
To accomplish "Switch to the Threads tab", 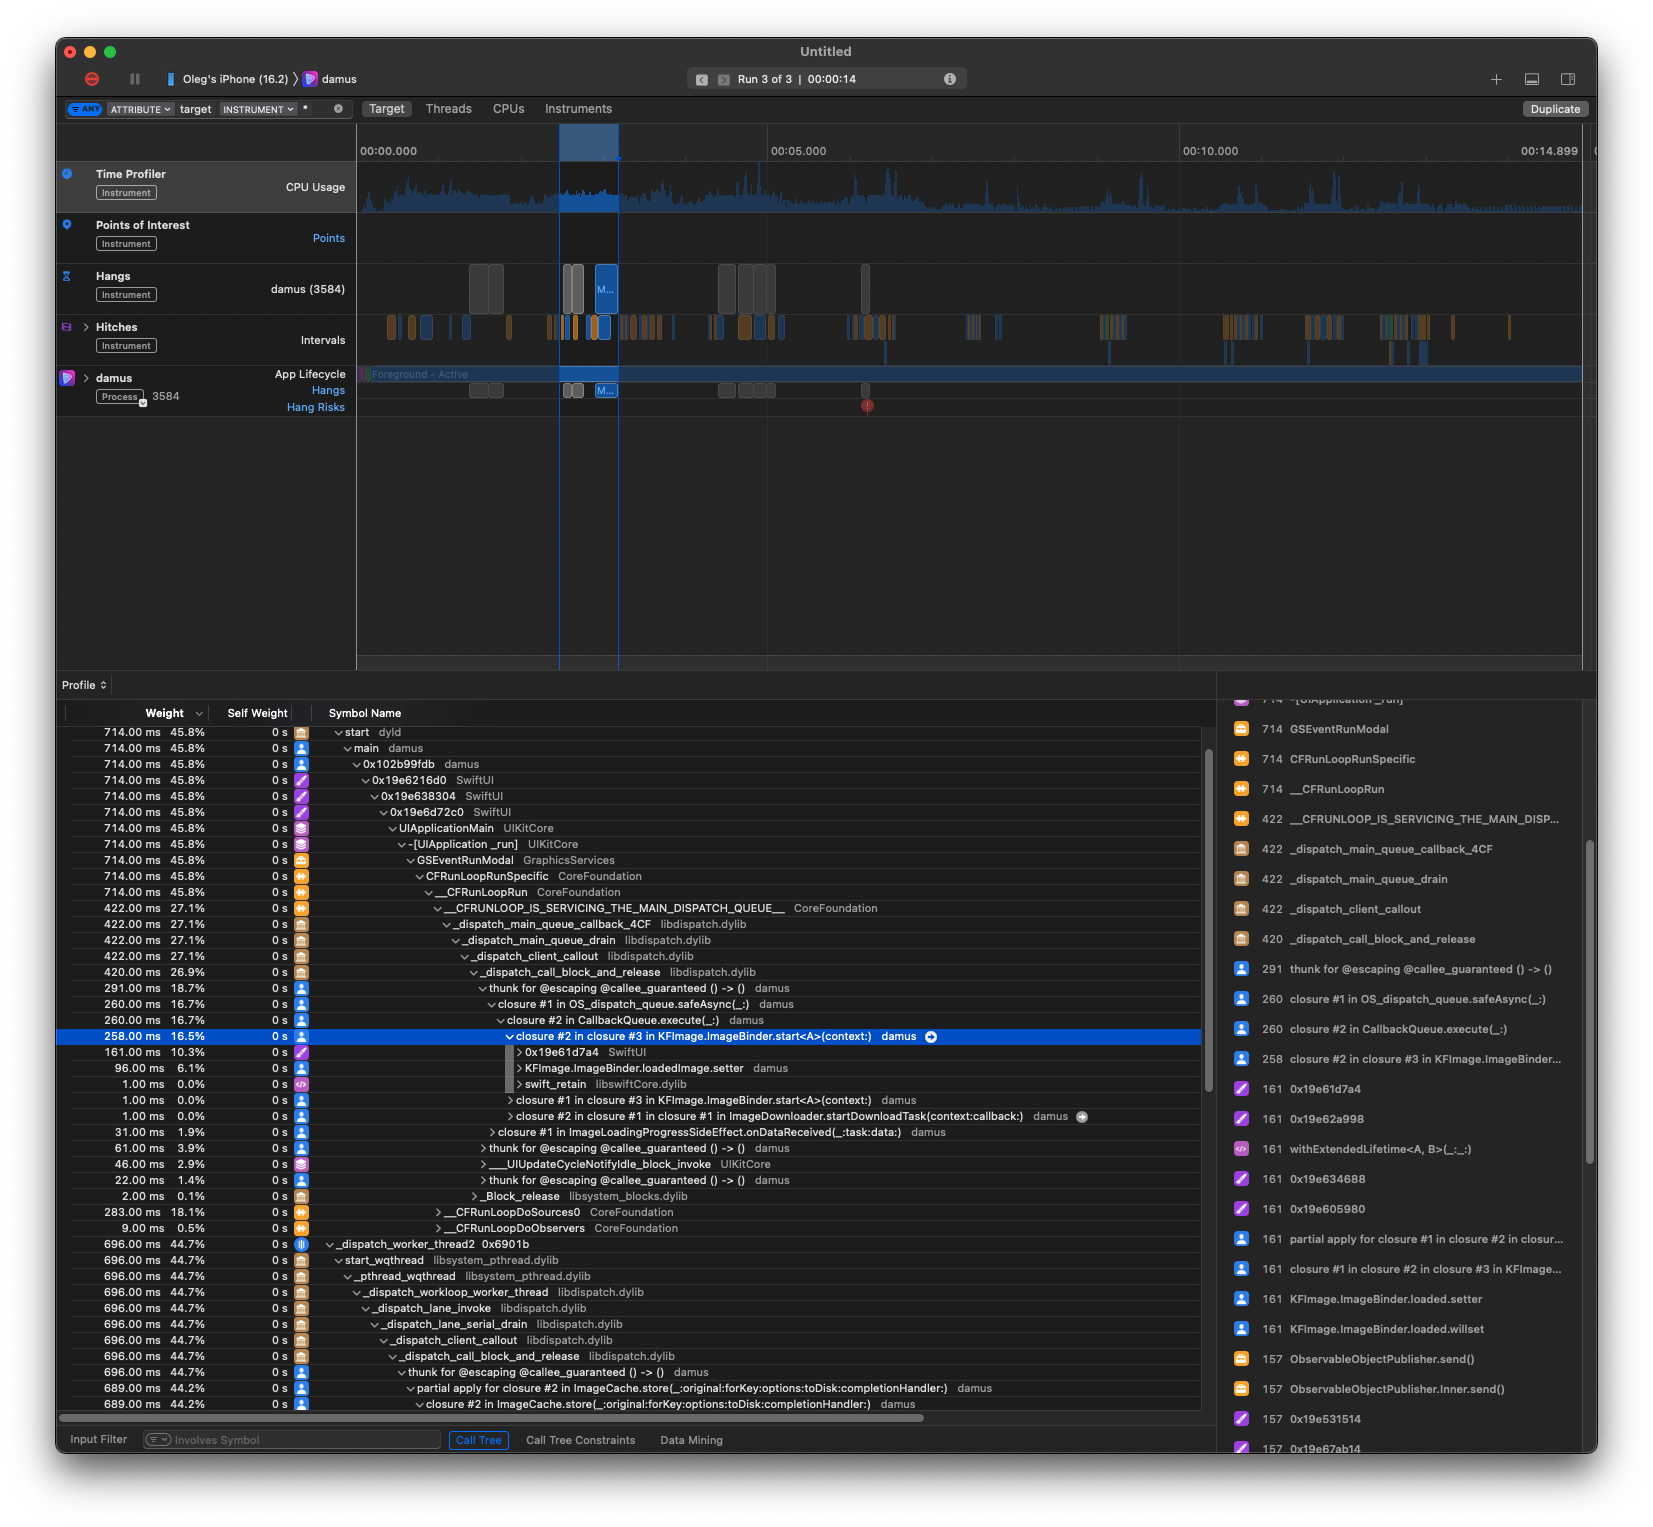I will [448, 109].
